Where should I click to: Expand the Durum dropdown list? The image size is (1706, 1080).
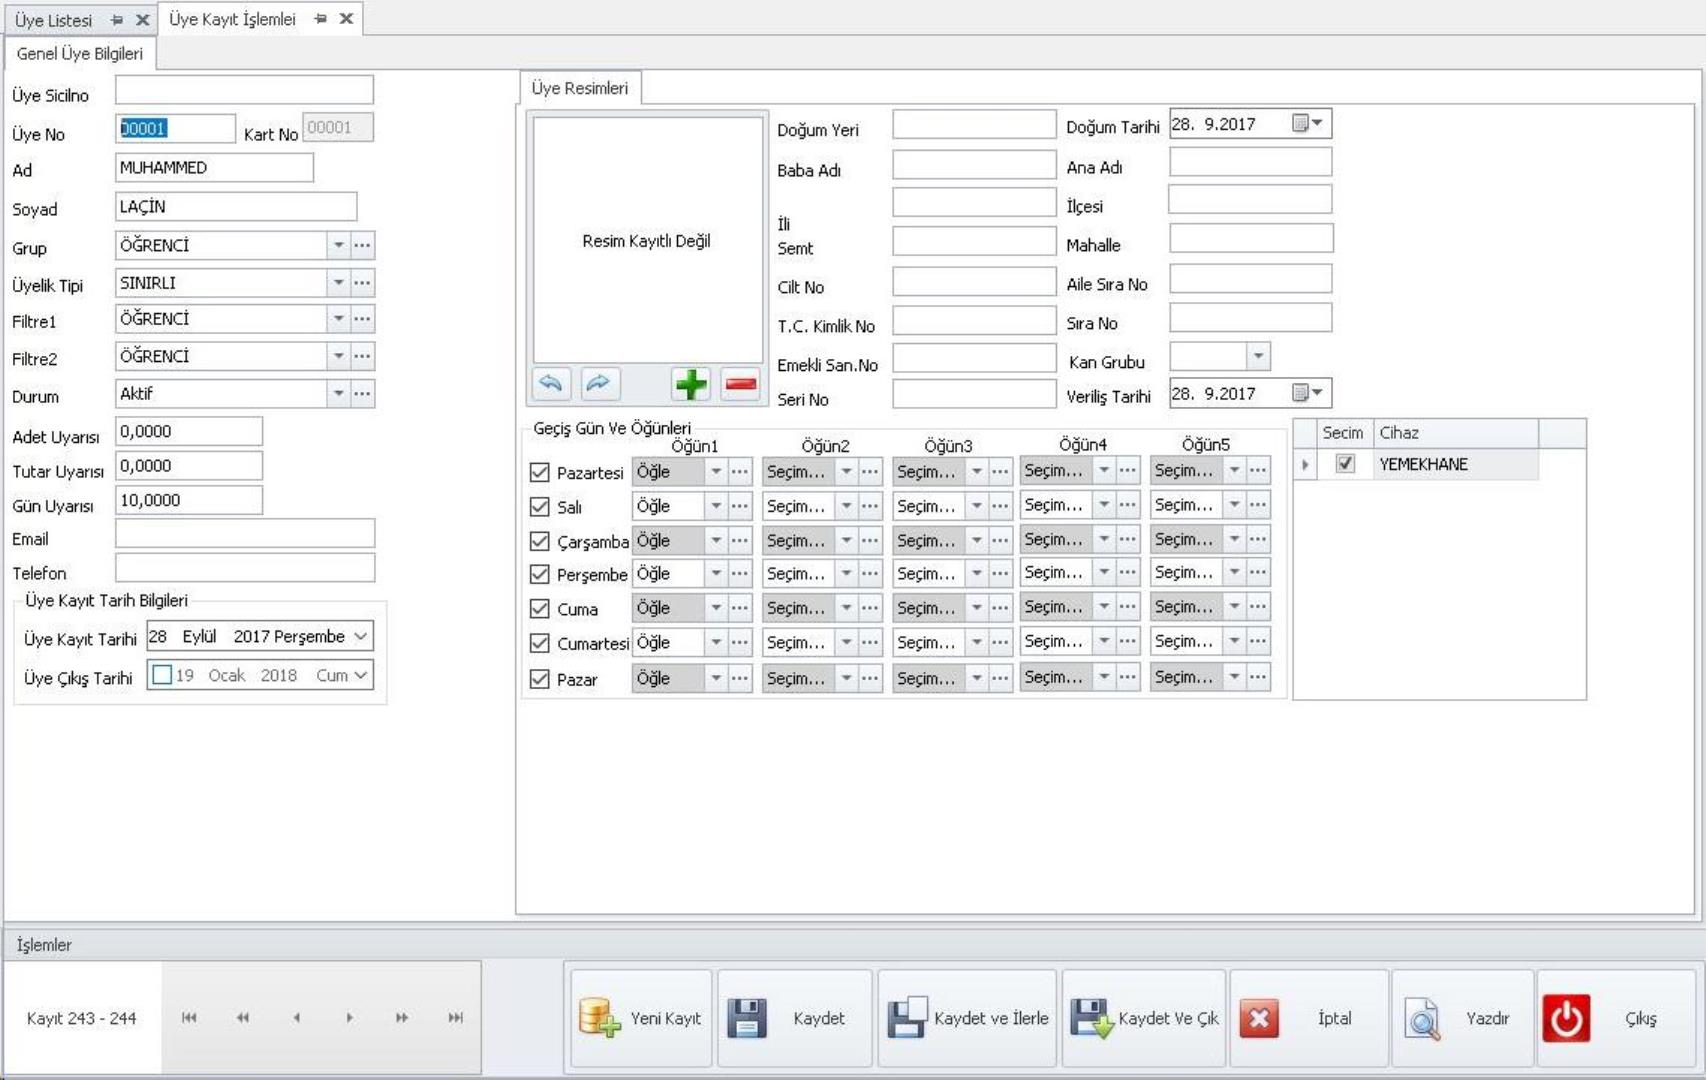point(339,394)
